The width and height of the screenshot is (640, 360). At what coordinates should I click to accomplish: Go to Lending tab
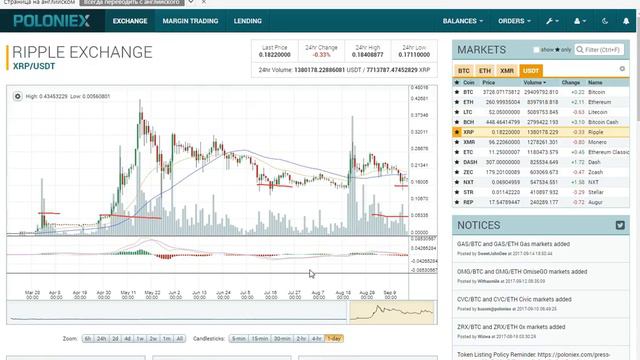[247, 21]
